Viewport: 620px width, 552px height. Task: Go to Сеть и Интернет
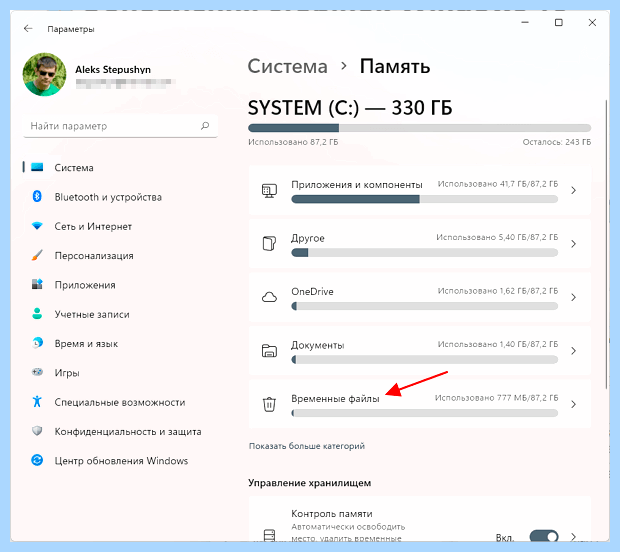[x=120, y=226]
